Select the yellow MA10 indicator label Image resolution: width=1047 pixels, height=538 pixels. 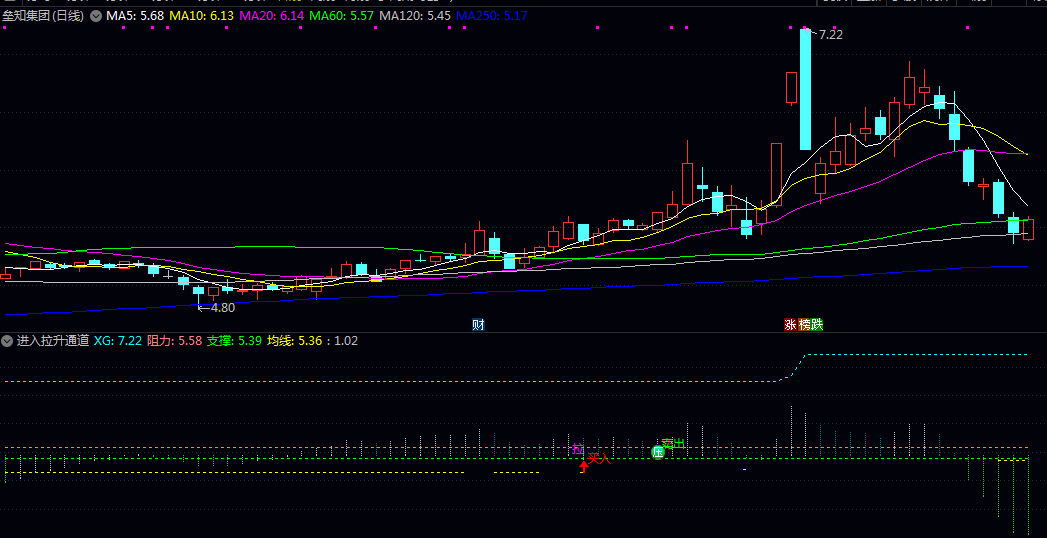tap(200, 16)
